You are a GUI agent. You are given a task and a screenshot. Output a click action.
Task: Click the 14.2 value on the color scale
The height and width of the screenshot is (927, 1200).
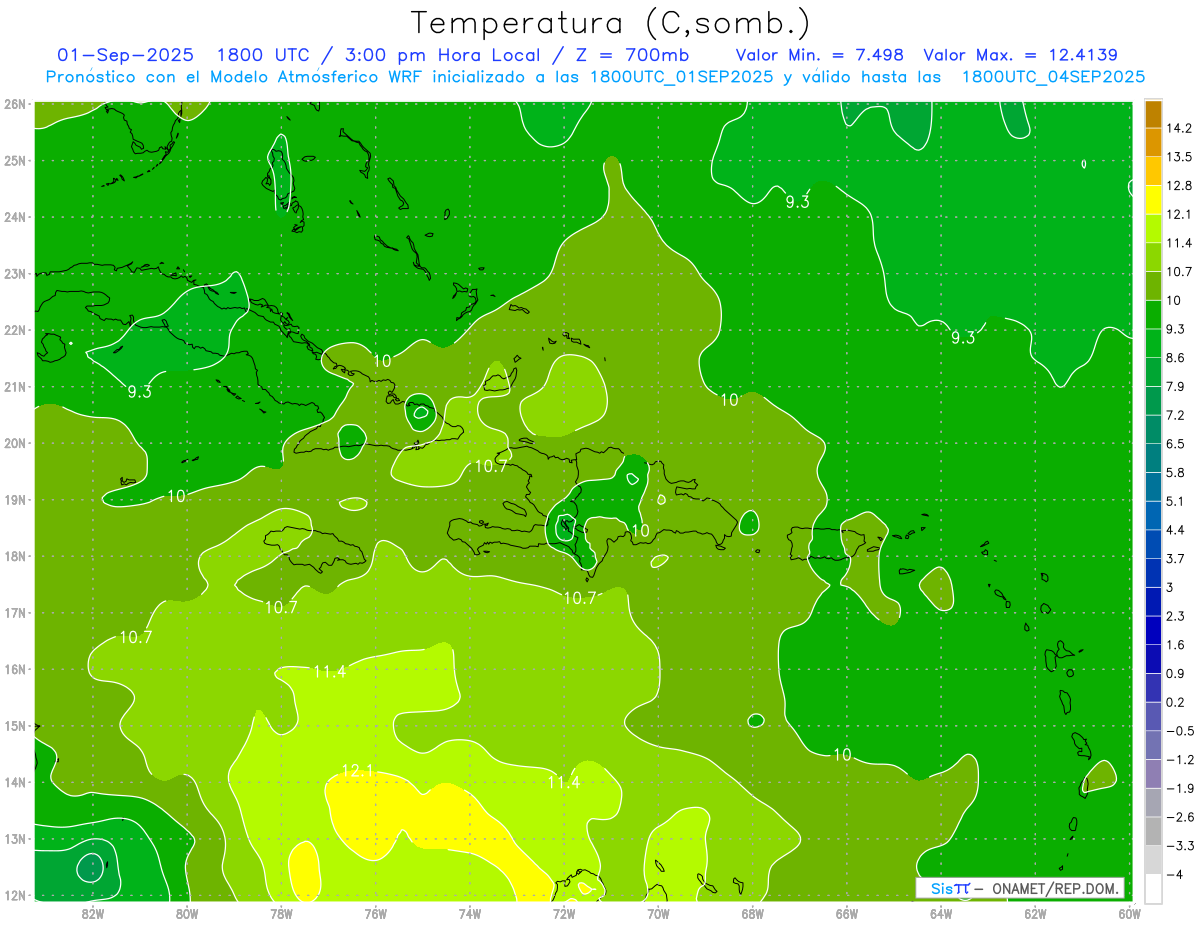tap(1179, 128)
